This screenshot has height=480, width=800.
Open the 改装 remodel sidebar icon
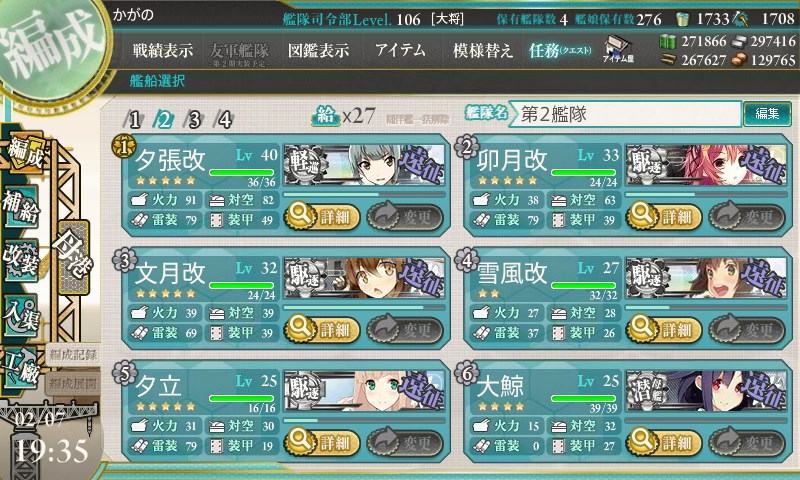click(21, 259)
